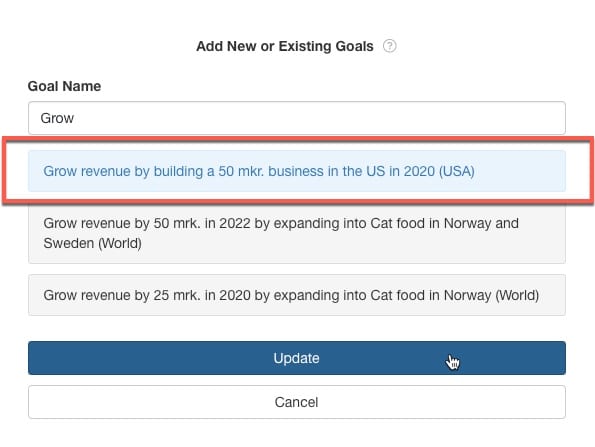Dismiss the dialog using Cancel
This screenshot has width=595, height=447.
click(297, 402)
